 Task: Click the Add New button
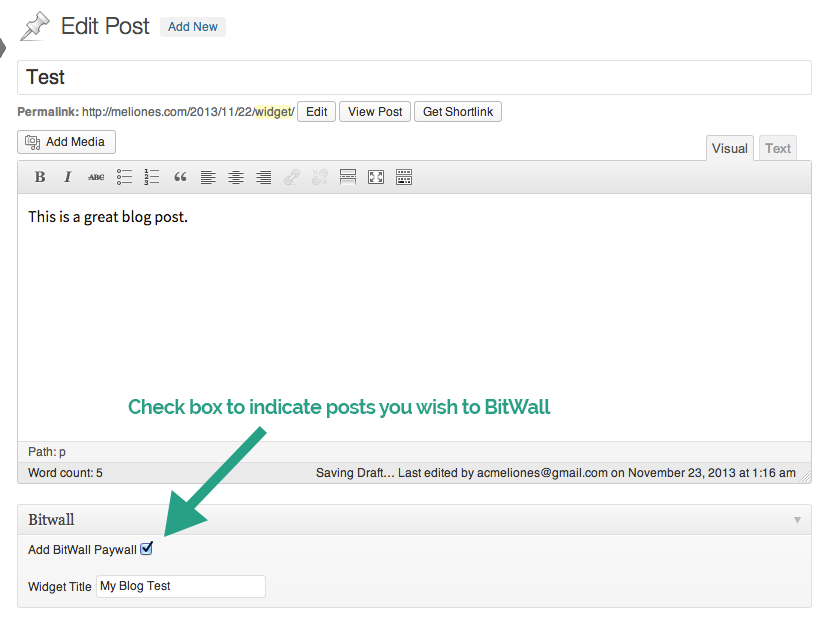[193, 27]
